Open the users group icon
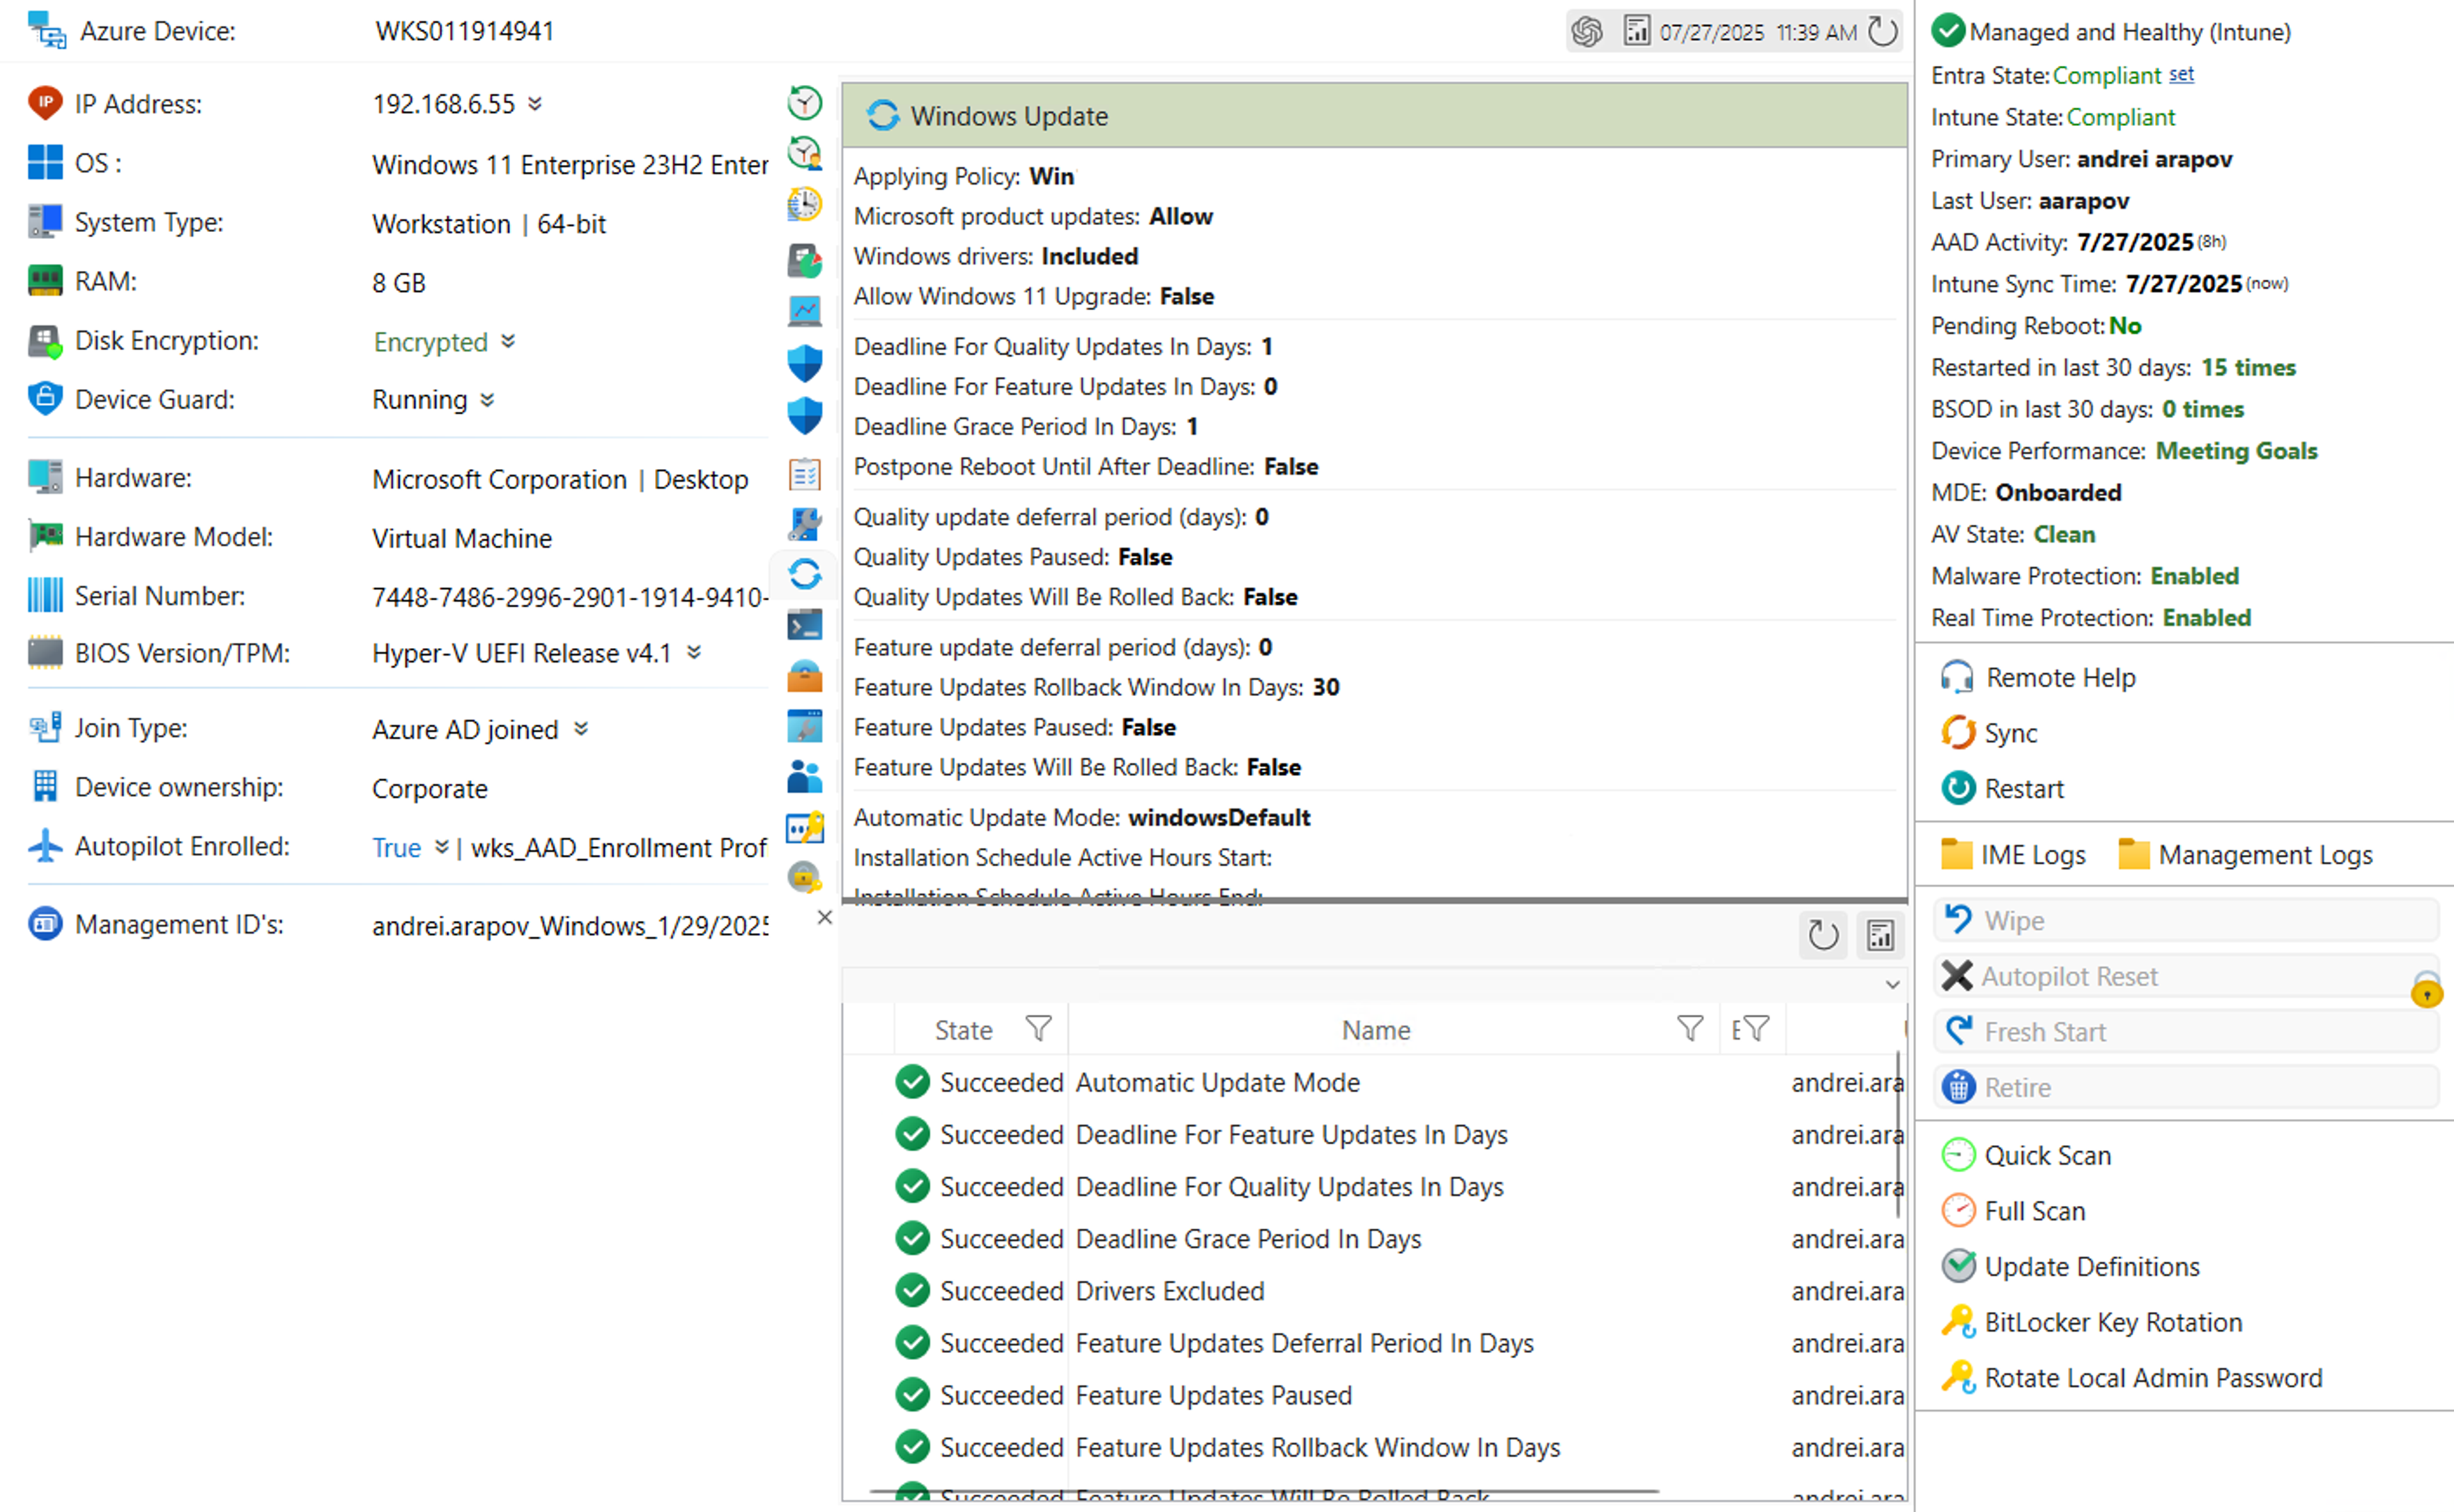The width and height of the screenshot is (2454, 1512). 804,776
